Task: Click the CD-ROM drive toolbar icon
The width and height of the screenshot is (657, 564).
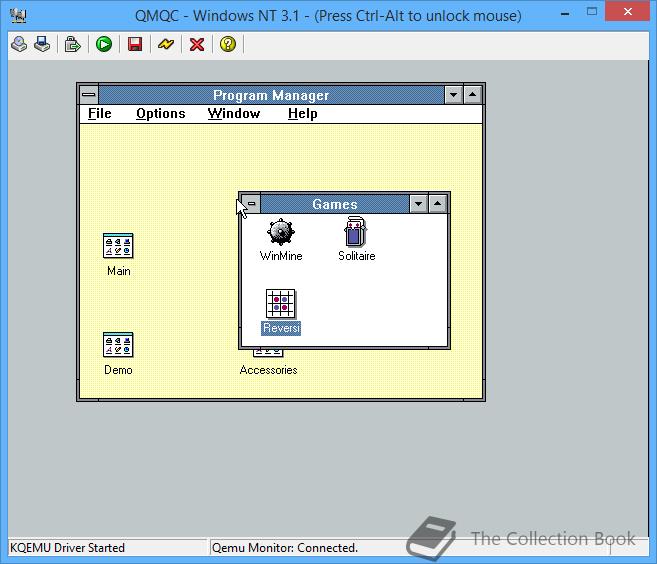Action: pos(19,44)
